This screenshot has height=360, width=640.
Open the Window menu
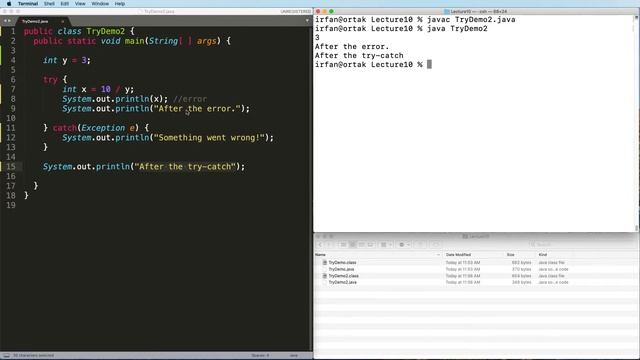coord(100,4)
